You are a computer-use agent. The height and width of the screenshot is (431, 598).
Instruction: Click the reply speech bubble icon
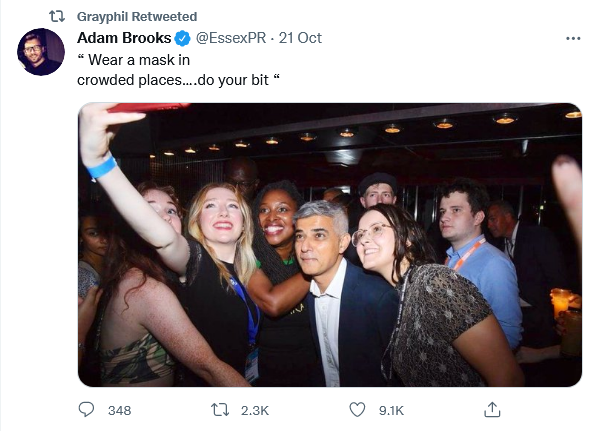[x=86, y=410]
